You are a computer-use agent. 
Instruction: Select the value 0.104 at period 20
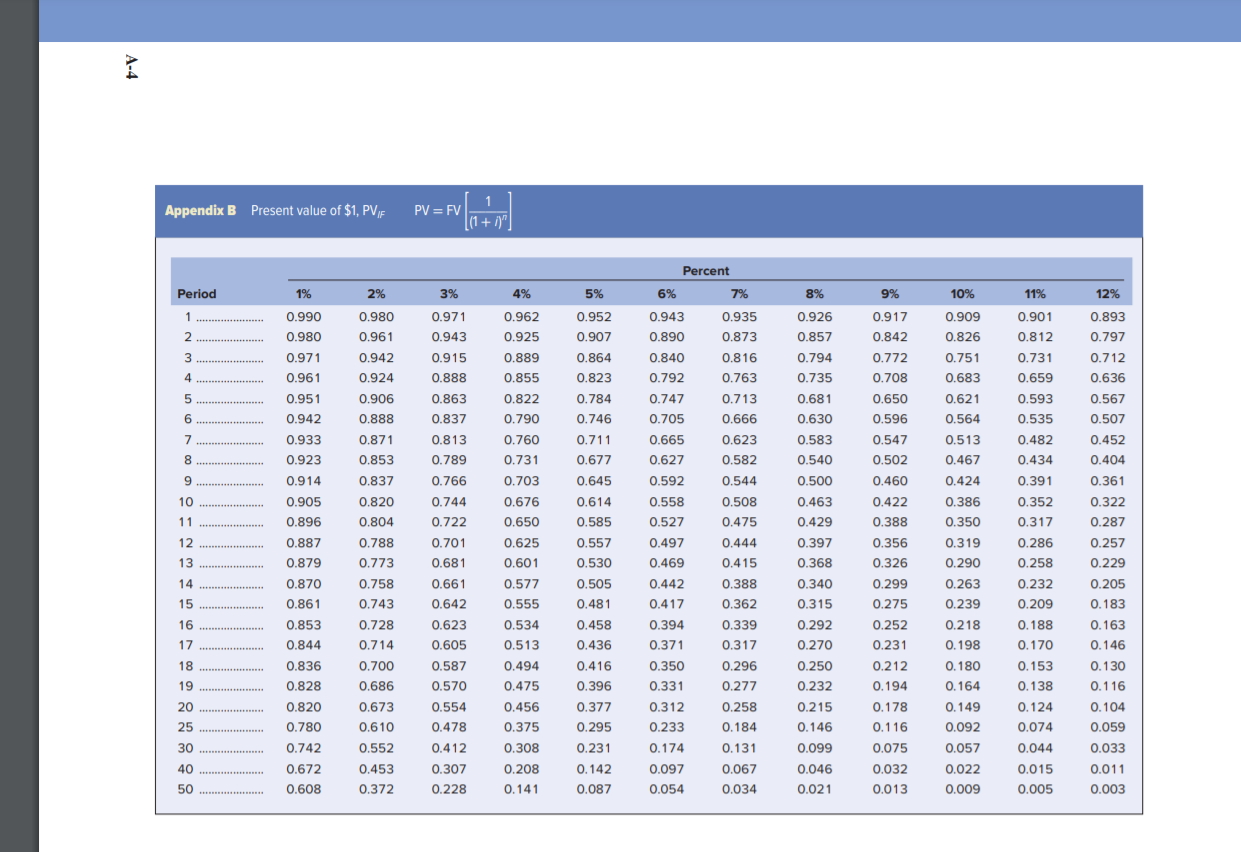pos(1108,706)
